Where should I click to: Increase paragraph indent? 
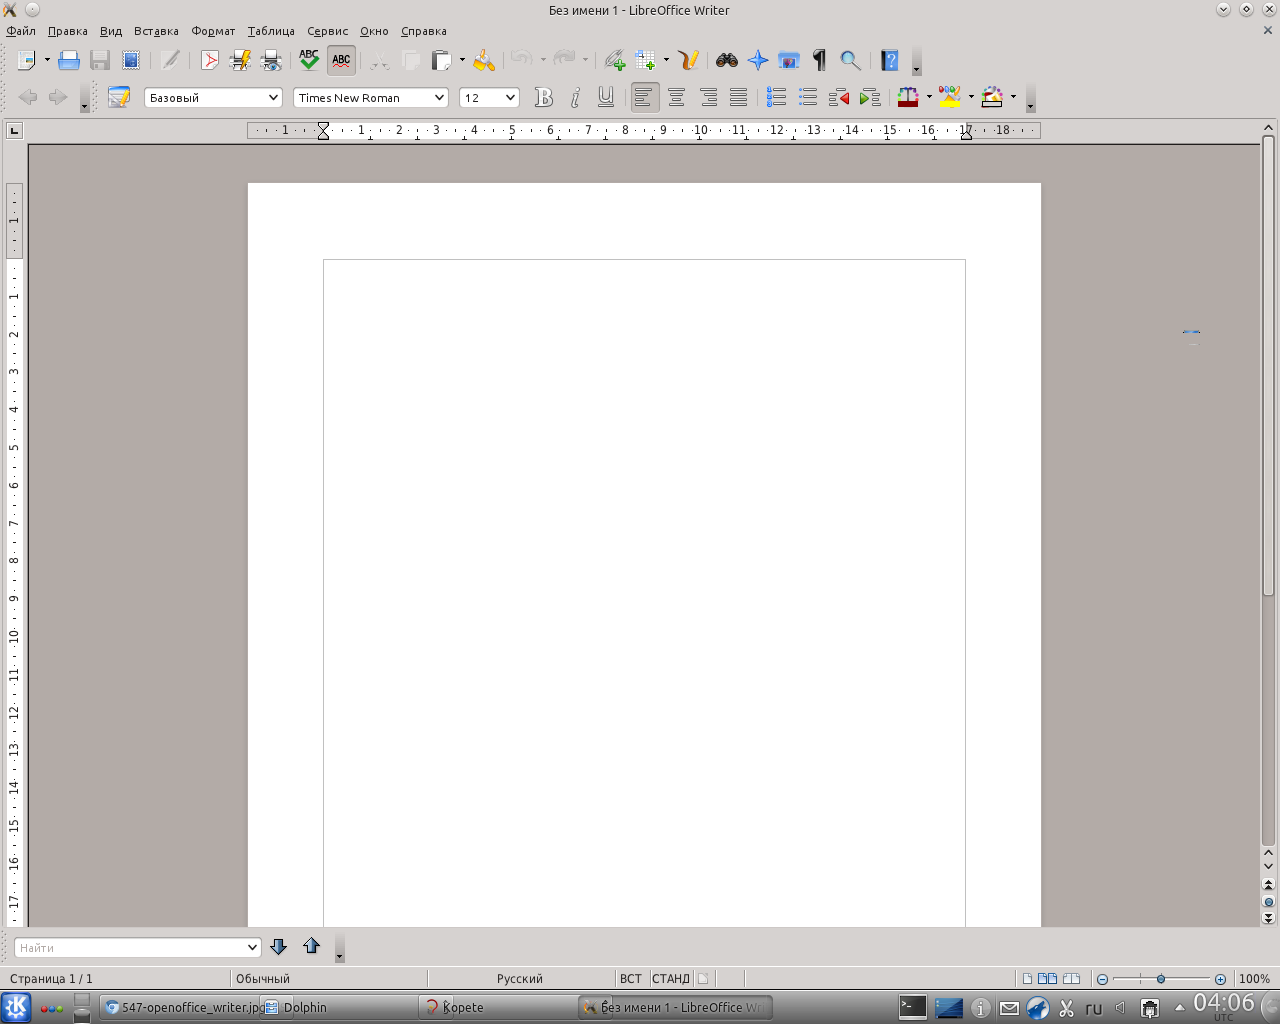pos(870,97)
